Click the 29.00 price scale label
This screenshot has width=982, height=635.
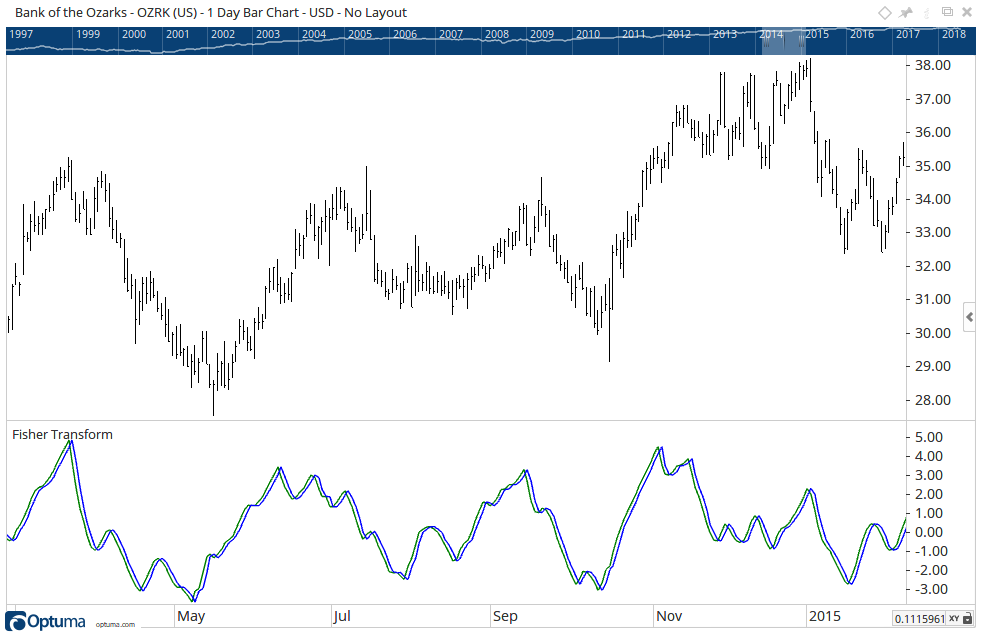[933, 366]
